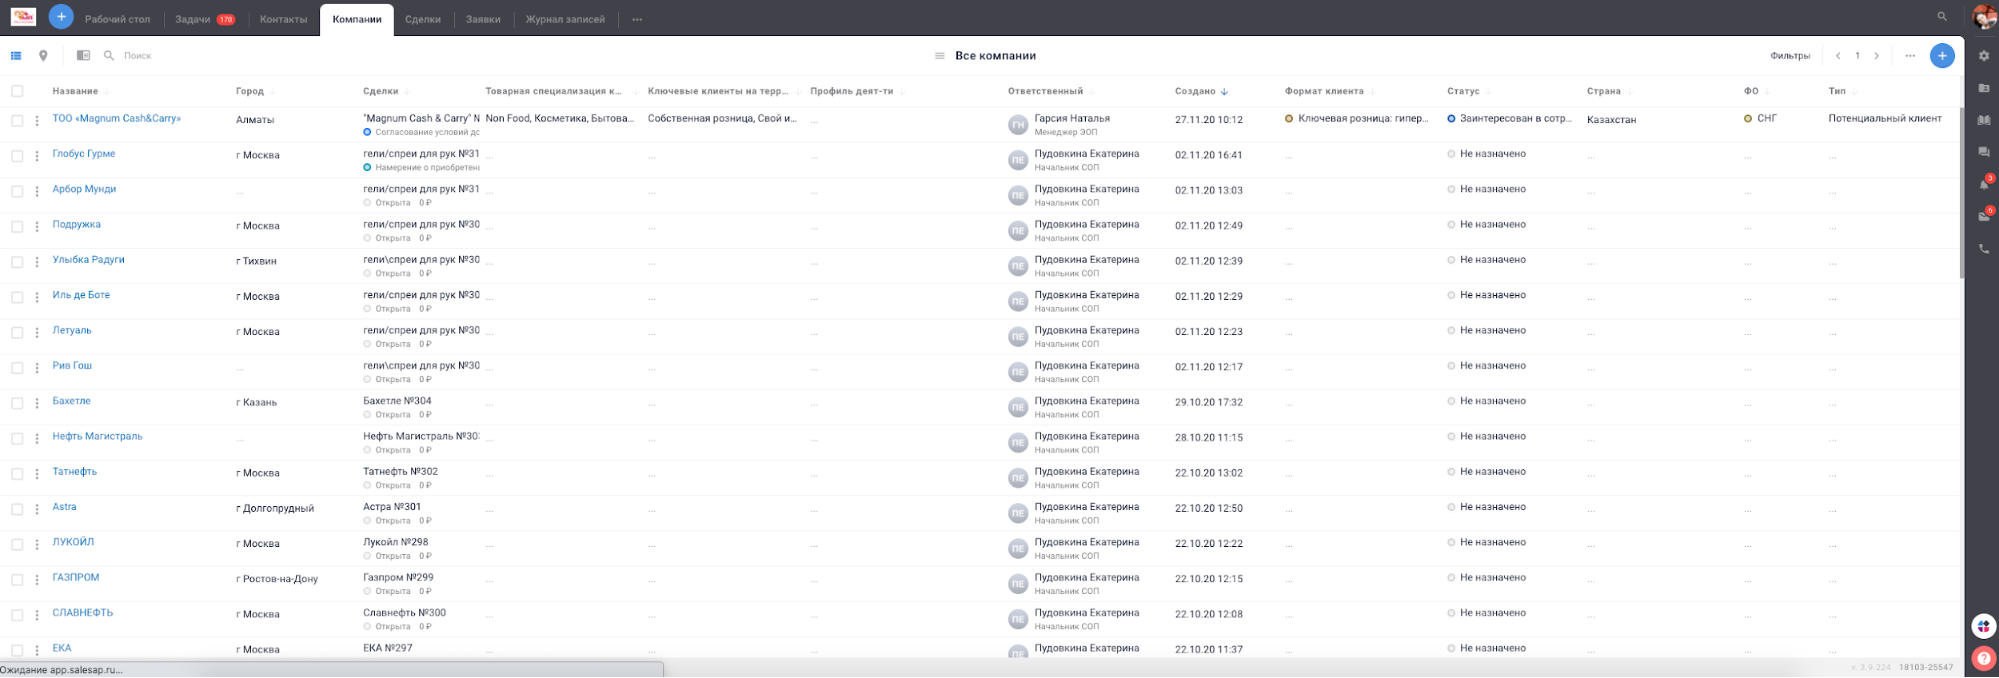Toggle the side panel layout icon
1999x678 pixels.
(83, 56)
